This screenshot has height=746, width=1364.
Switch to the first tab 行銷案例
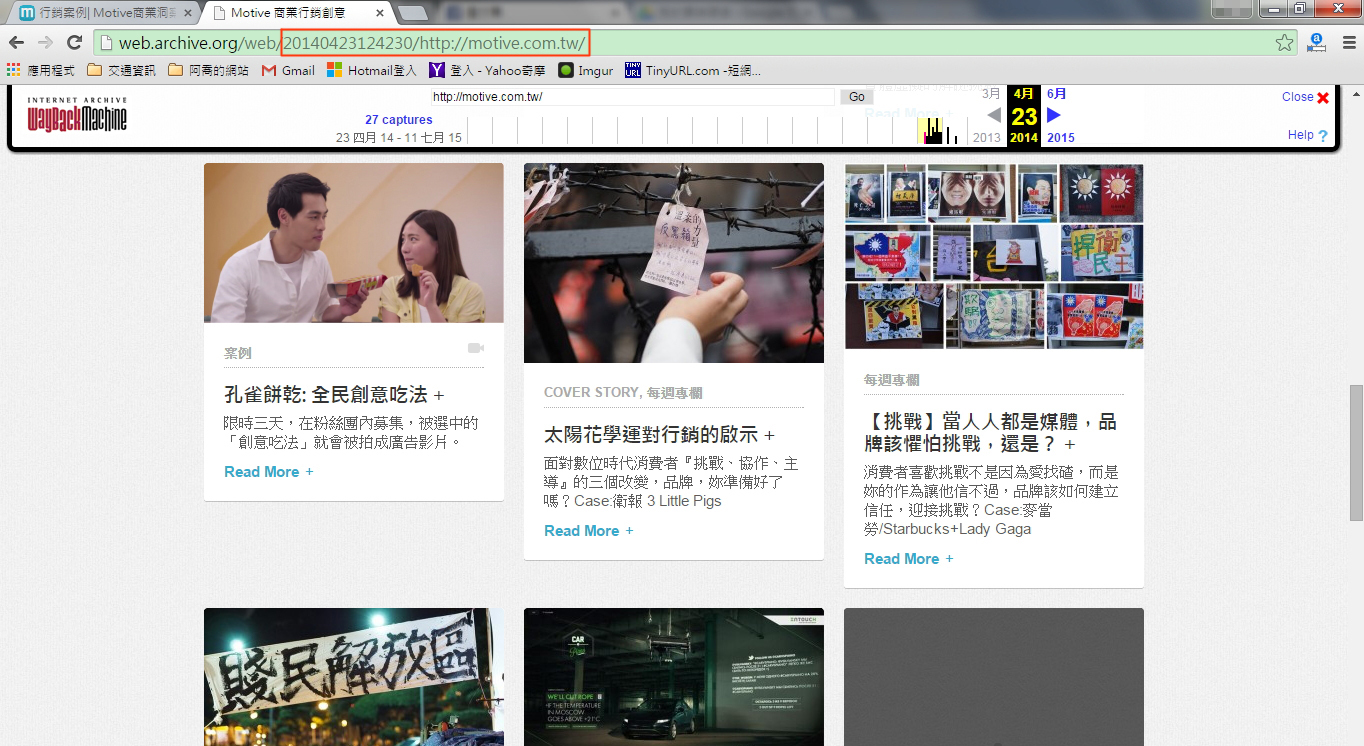100,13
